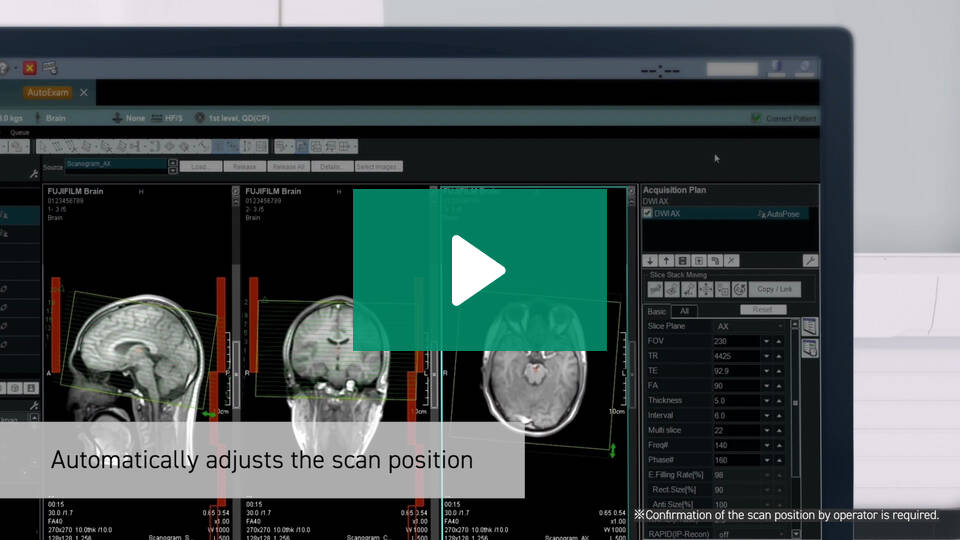Click the Freq# value field 140

click(x=736, y=445)
